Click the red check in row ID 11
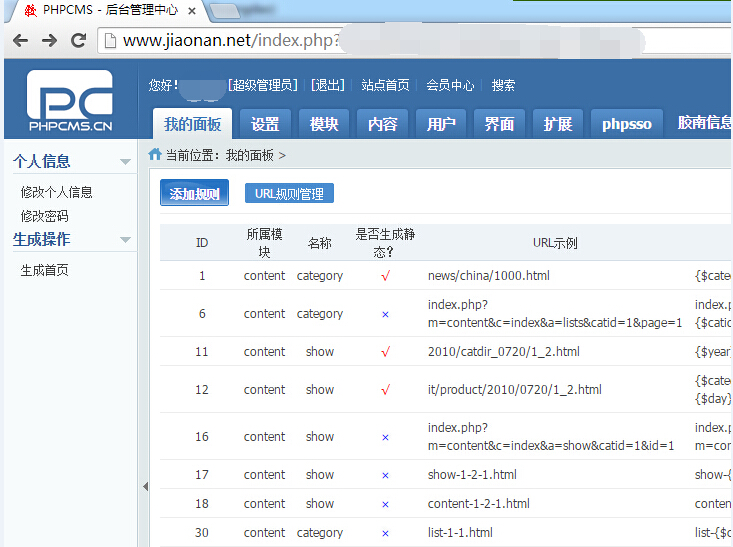Screen dimensions: 733x547 click(385, 352)
